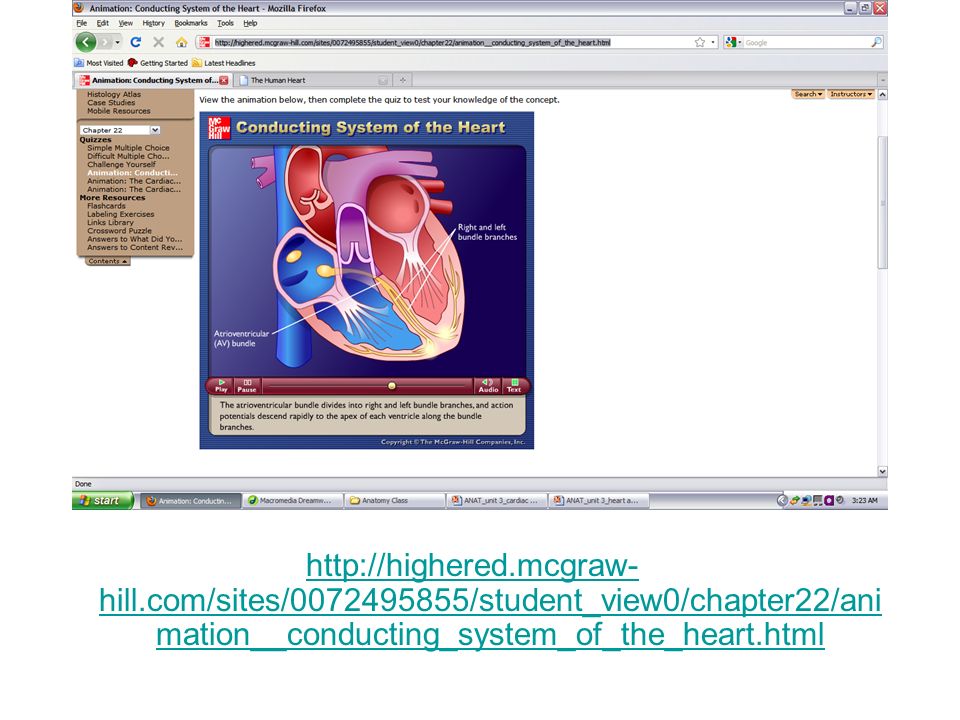Click the Windows Start button
This screenshot has height=720, width=960.
coord(102,500)
